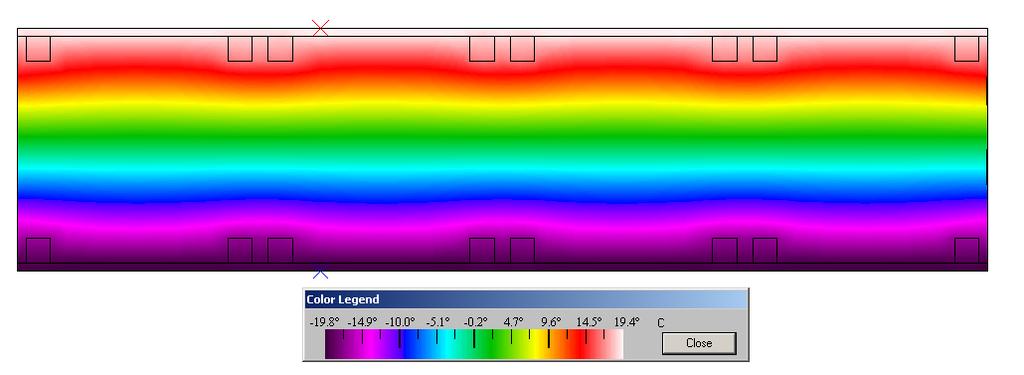Viewport: 1024px width, 375px height.
Task: Click the Color Legend title bar
Action: pyautogui.click(x=526, y=300)
